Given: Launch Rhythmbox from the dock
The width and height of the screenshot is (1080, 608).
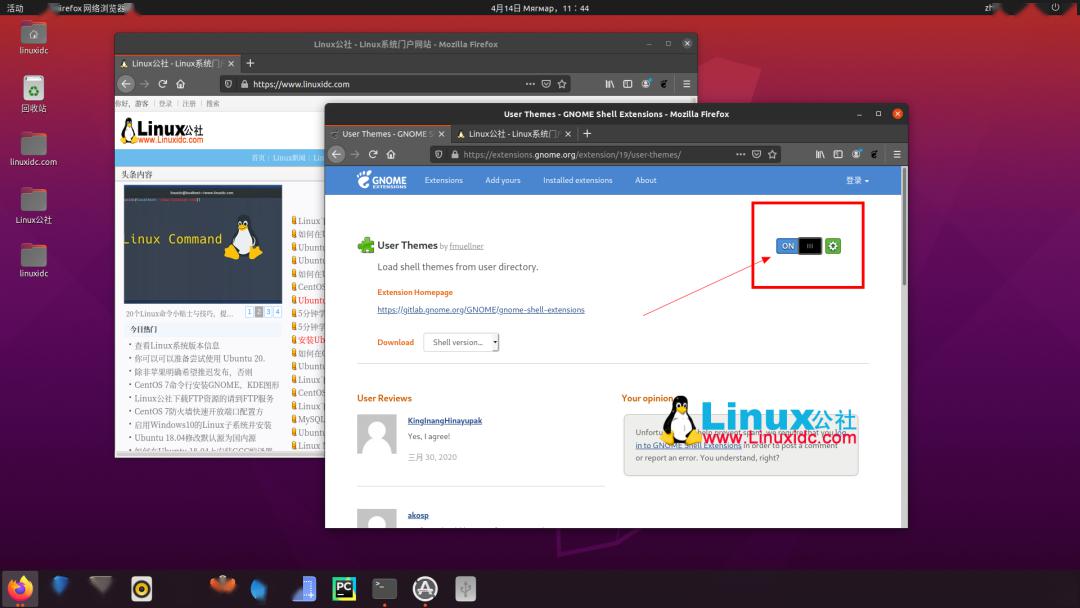Looking at the screenshot, I should pos(141,589).
